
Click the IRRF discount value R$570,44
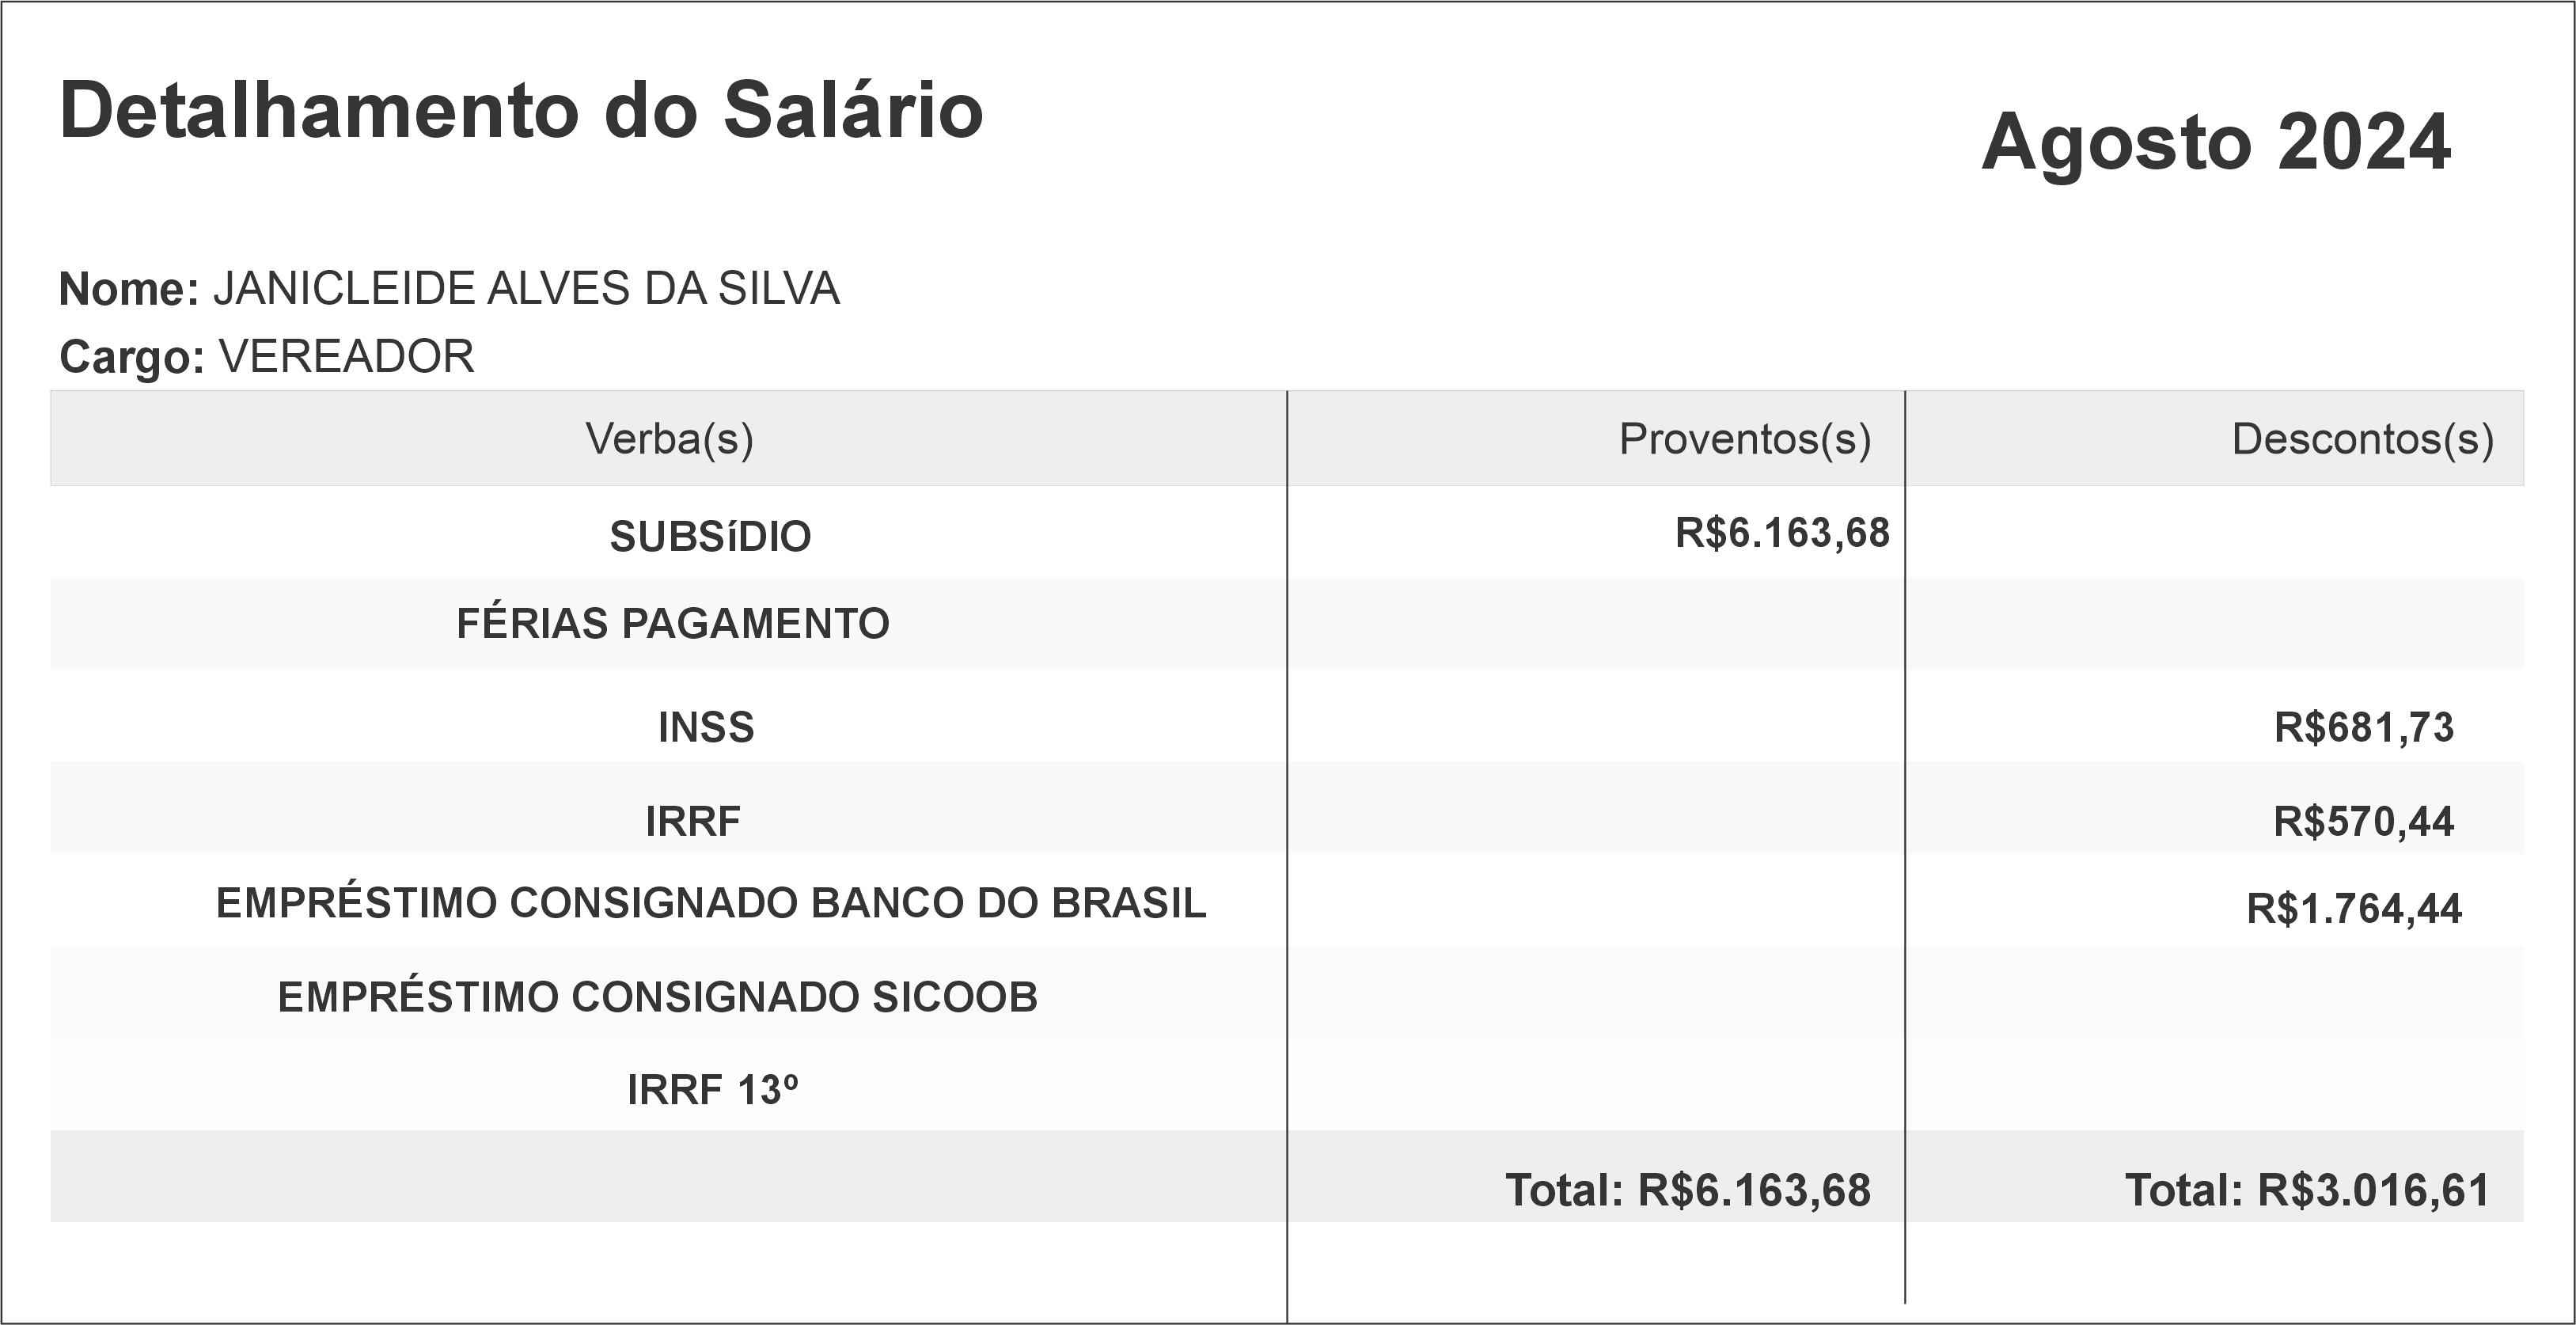[x=2363, y=822]
